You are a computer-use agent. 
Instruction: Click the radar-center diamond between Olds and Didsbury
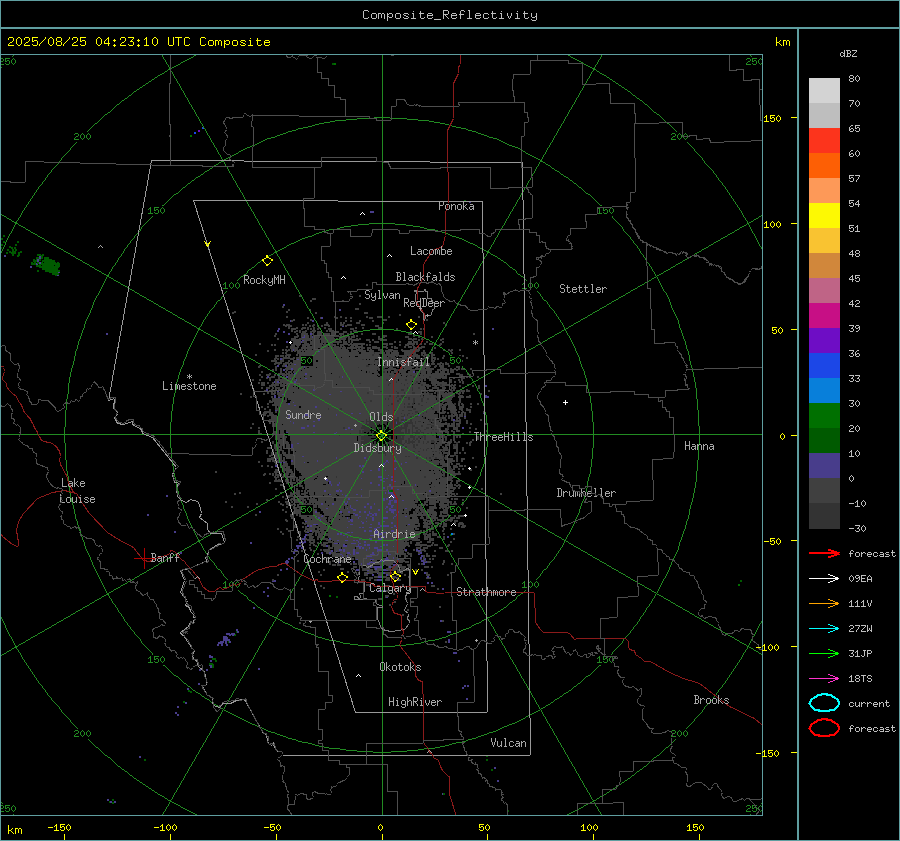point(381,435)
